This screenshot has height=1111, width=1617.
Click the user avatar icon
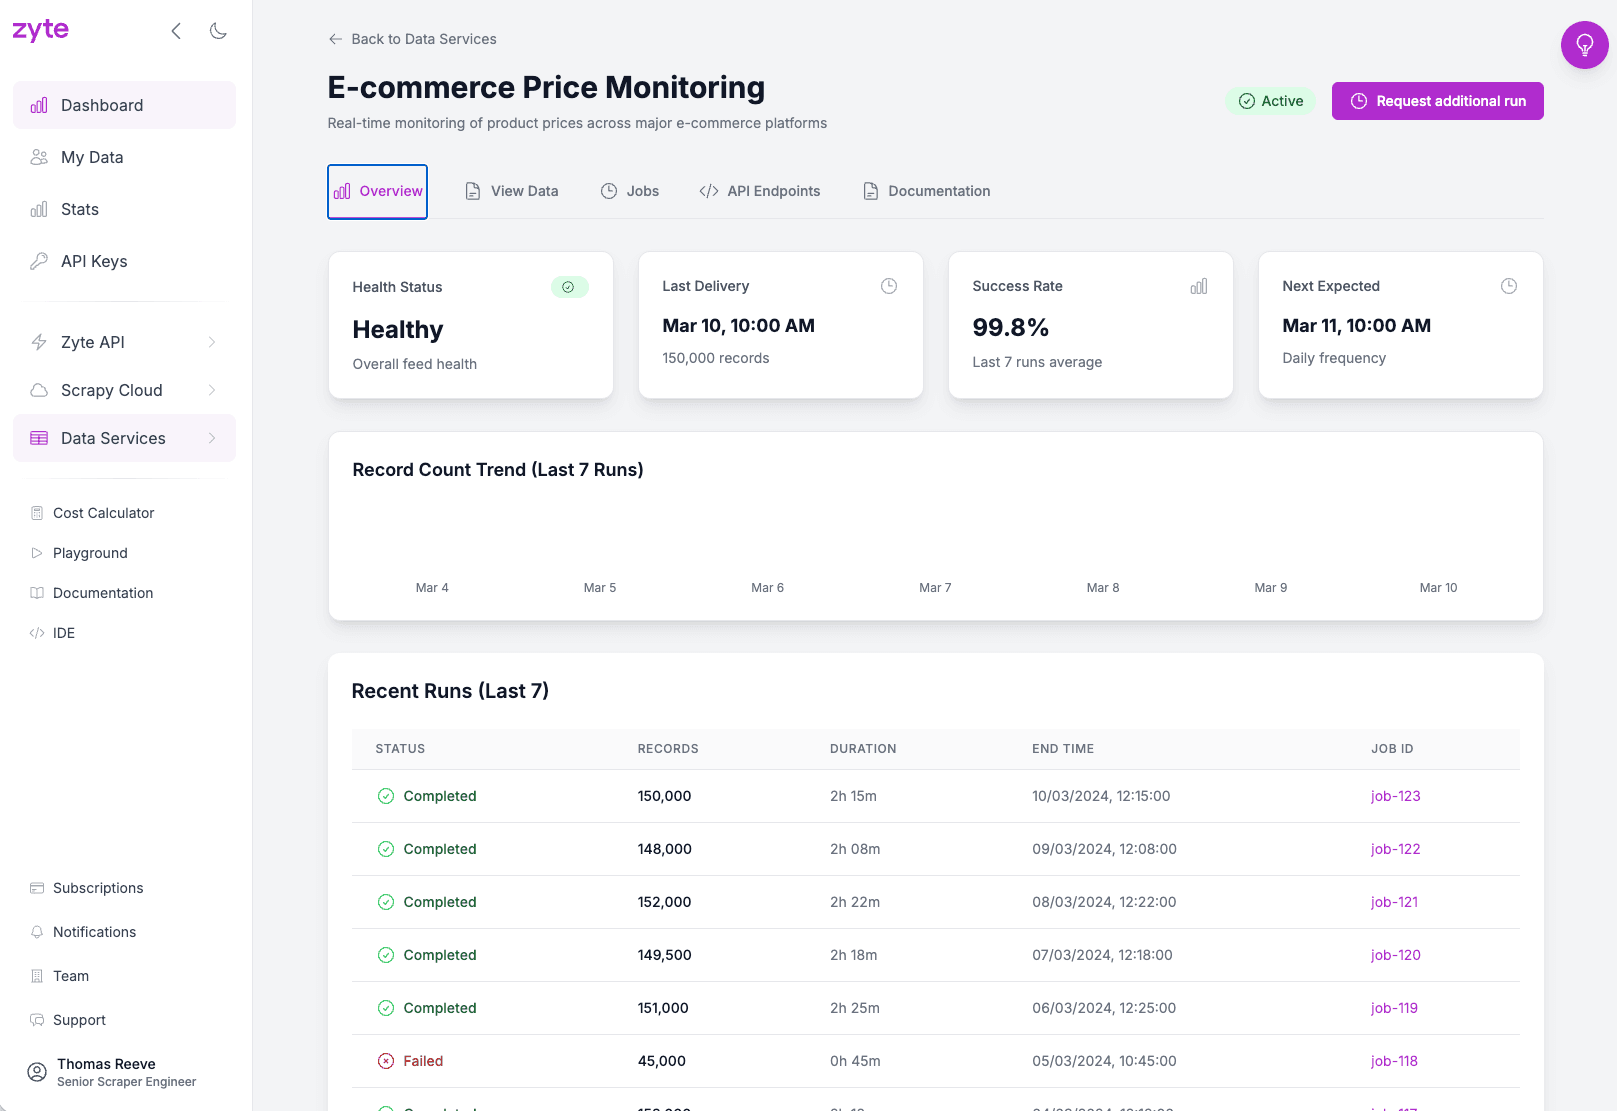(x=37, y=1072)
